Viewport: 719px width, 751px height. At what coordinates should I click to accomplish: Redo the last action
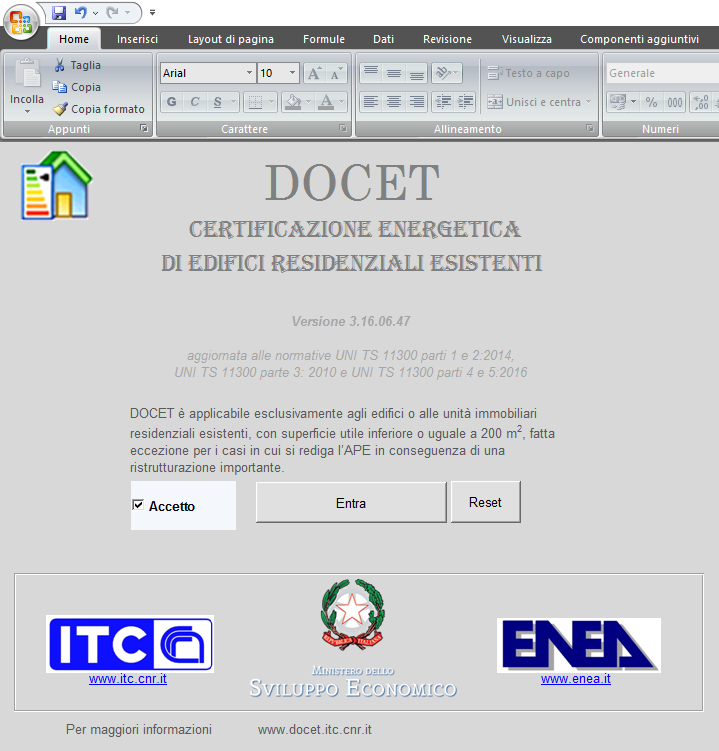pos(113,13)
